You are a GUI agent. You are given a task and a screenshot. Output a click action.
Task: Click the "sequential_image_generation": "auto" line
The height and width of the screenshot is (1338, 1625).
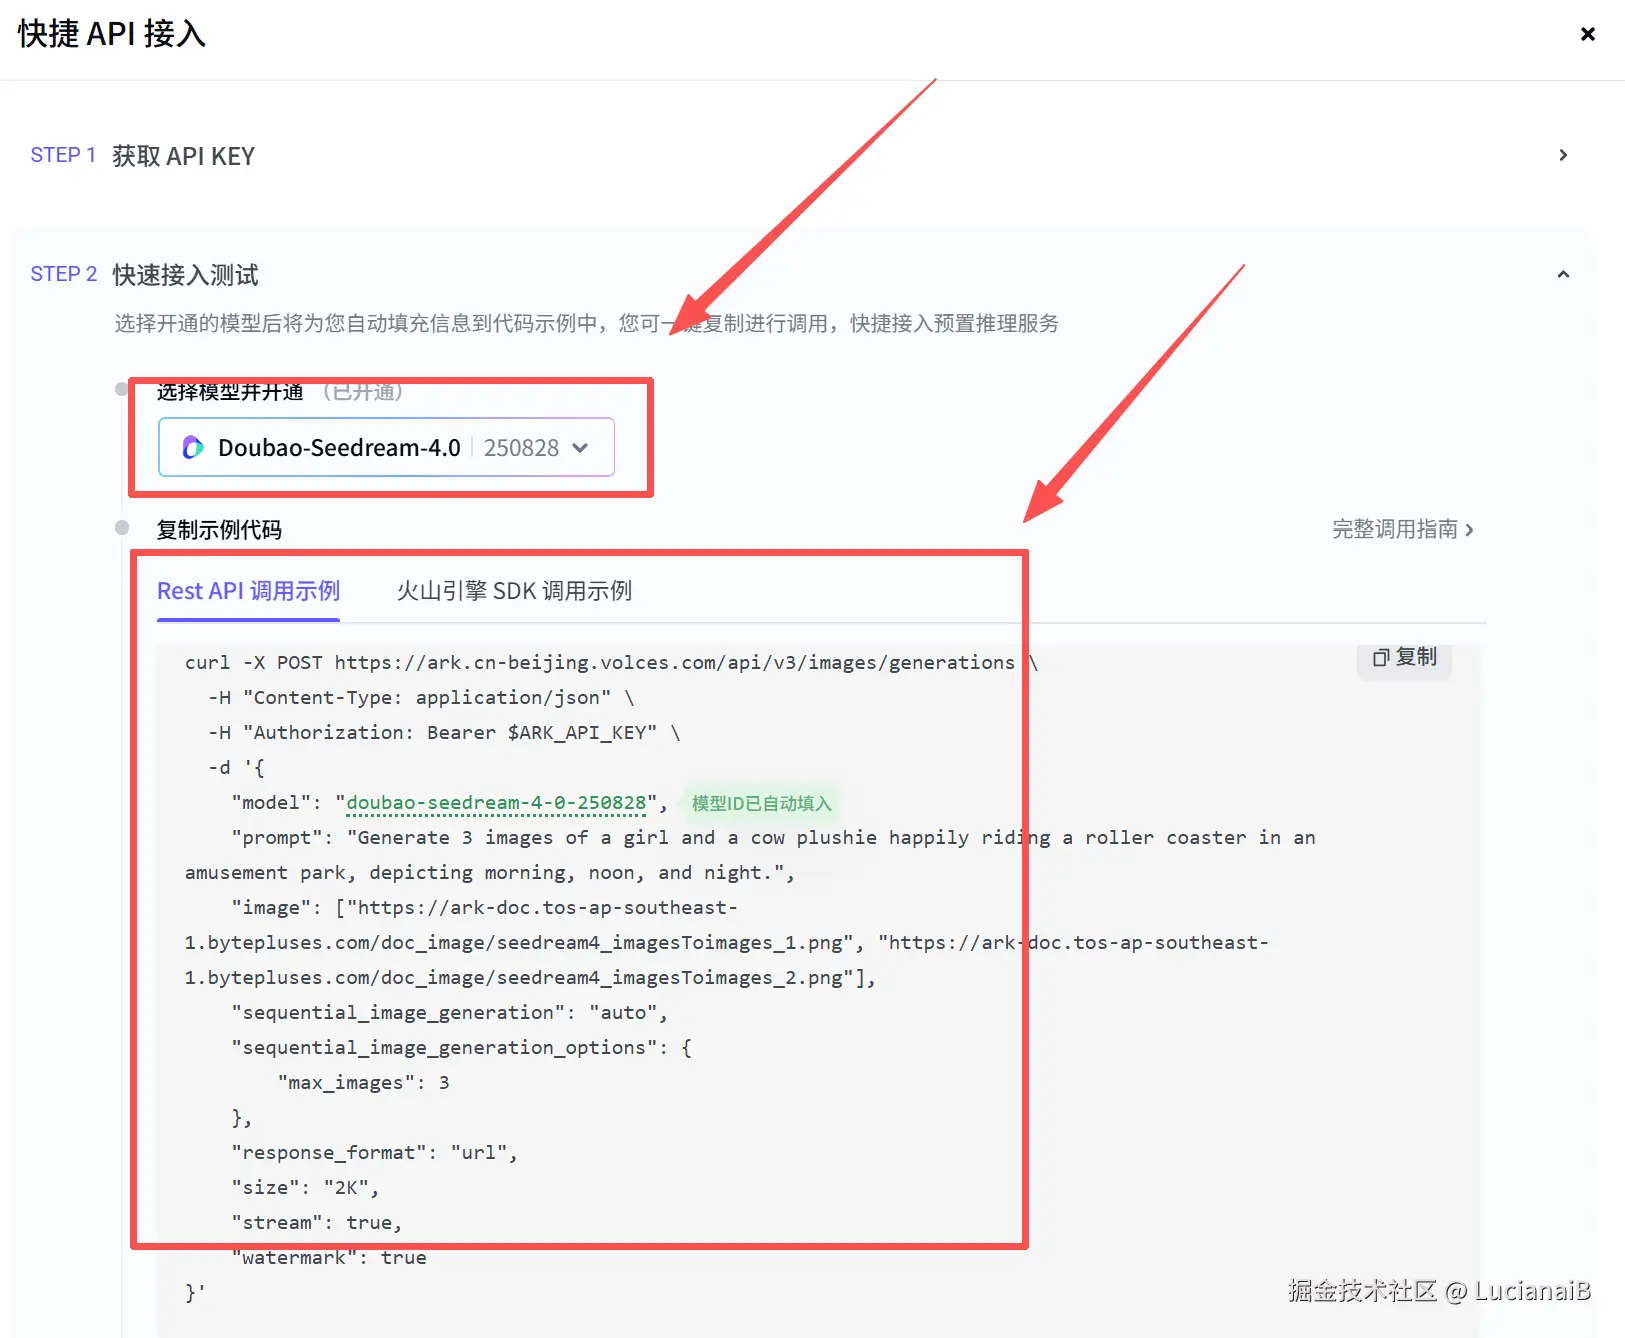tap(450, 1012)
